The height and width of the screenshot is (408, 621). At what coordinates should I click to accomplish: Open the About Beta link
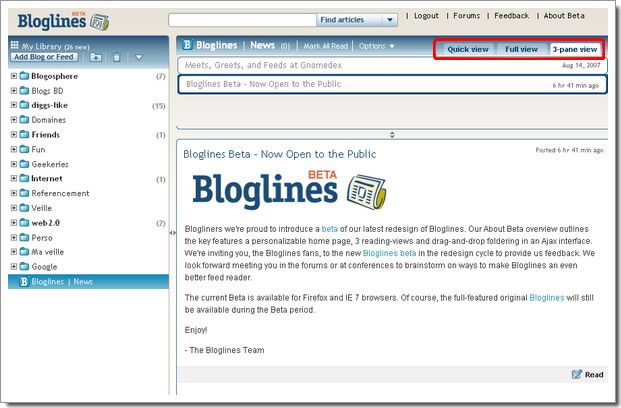[x=564, y=16]
